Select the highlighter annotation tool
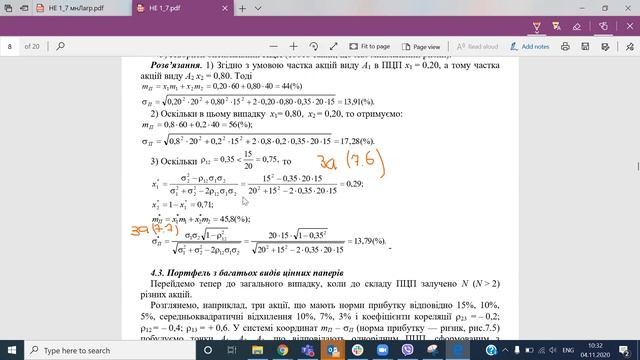Screen dimensions: 640x360 [x=556, y=27]
